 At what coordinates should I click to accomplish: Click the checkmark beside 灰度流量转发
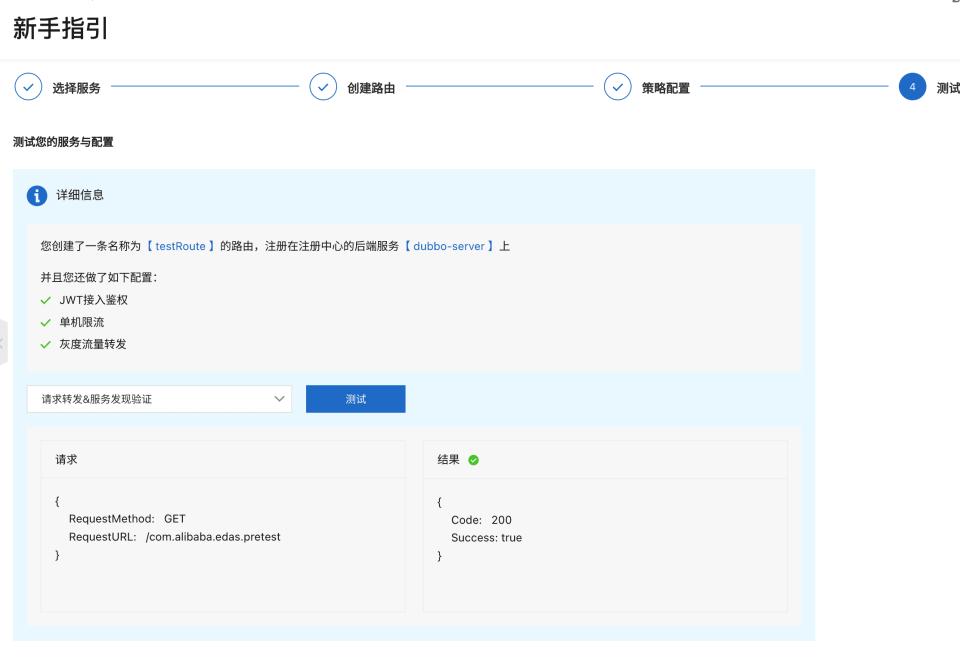(45, 344)
